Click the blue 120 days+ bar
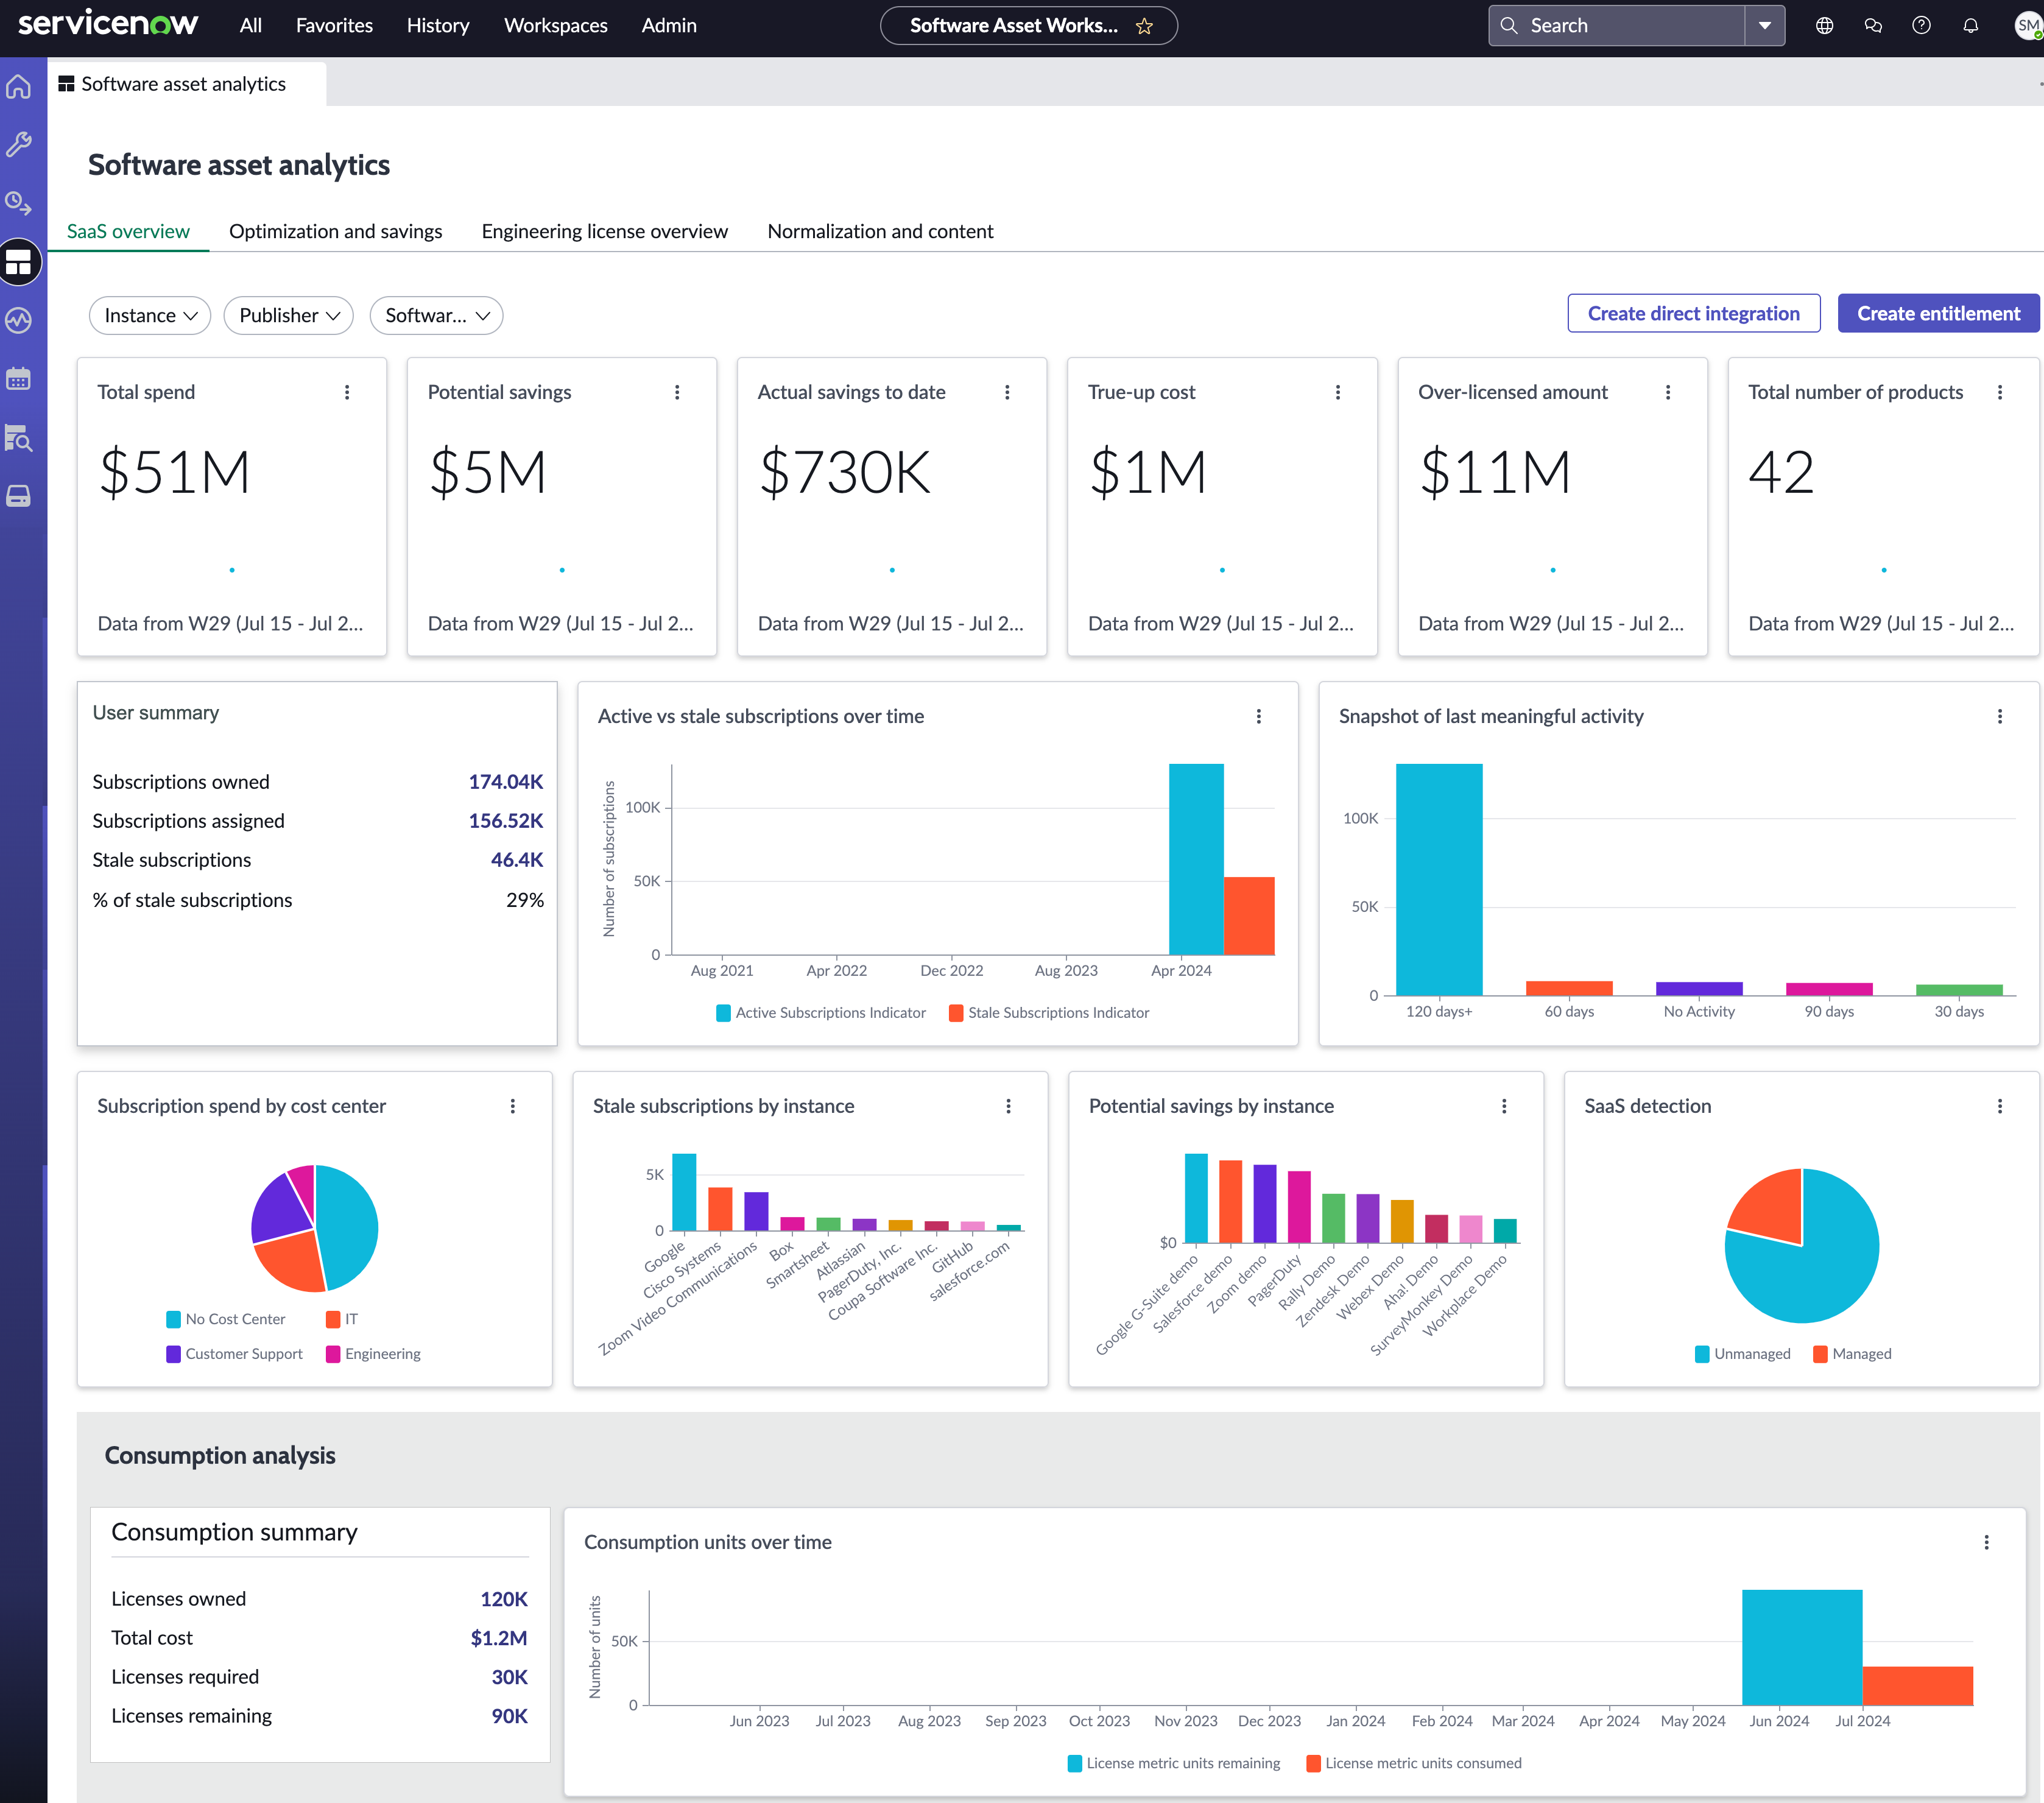The width and height of the screenshot is (2044, 1803). tap(1439, 880)
